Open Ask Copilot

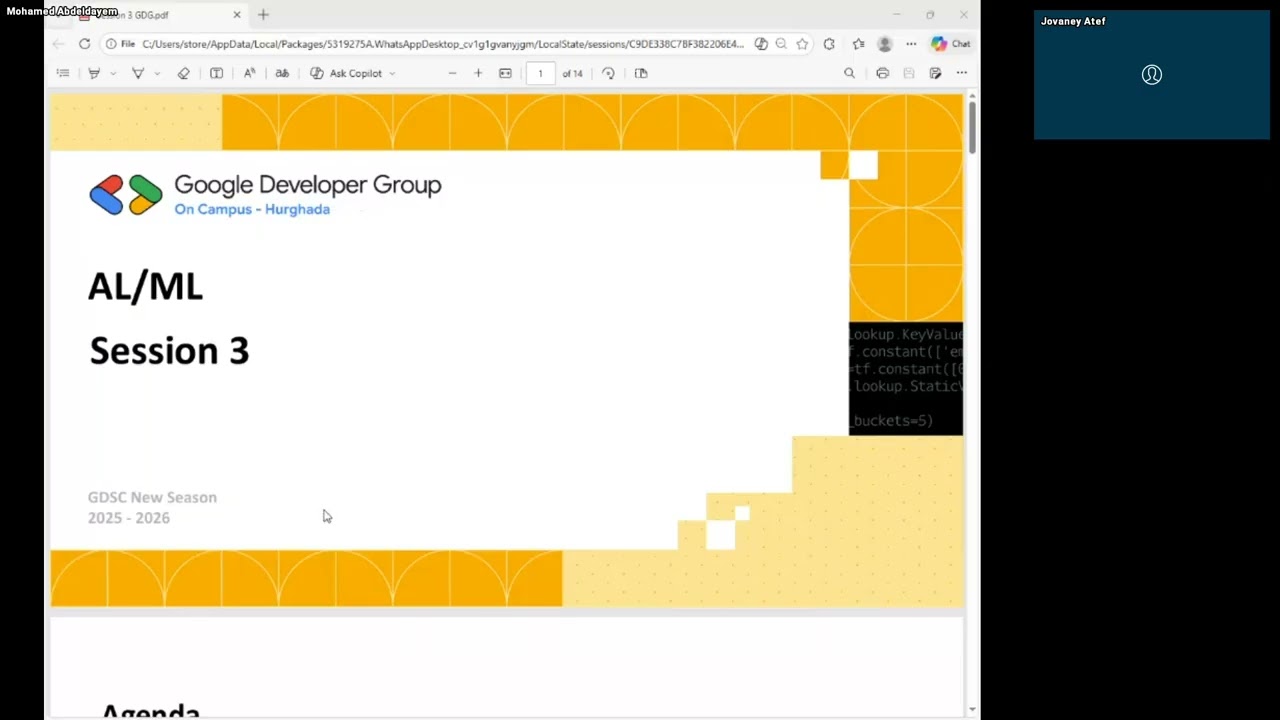point(347,73)
